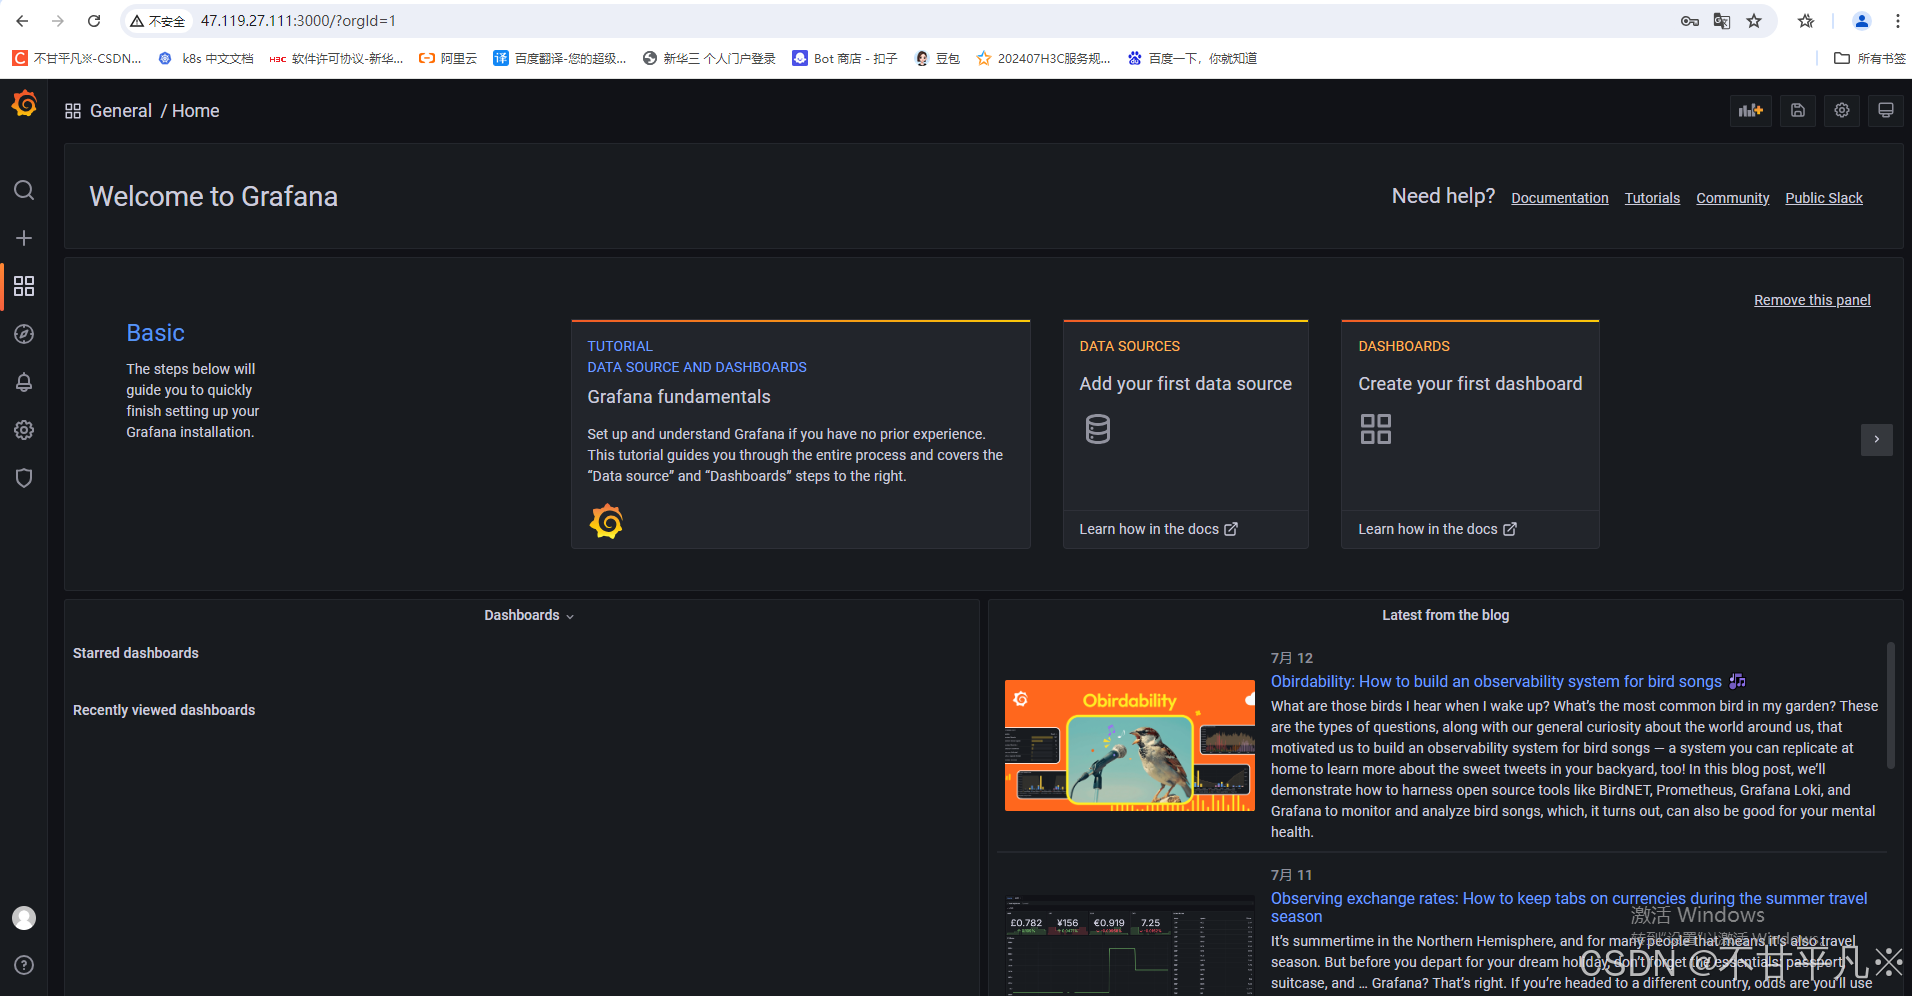Viewport: 1912px width, 996px height.
Task: Click the database icon in Data Sources card
Action: point(1098,429)
